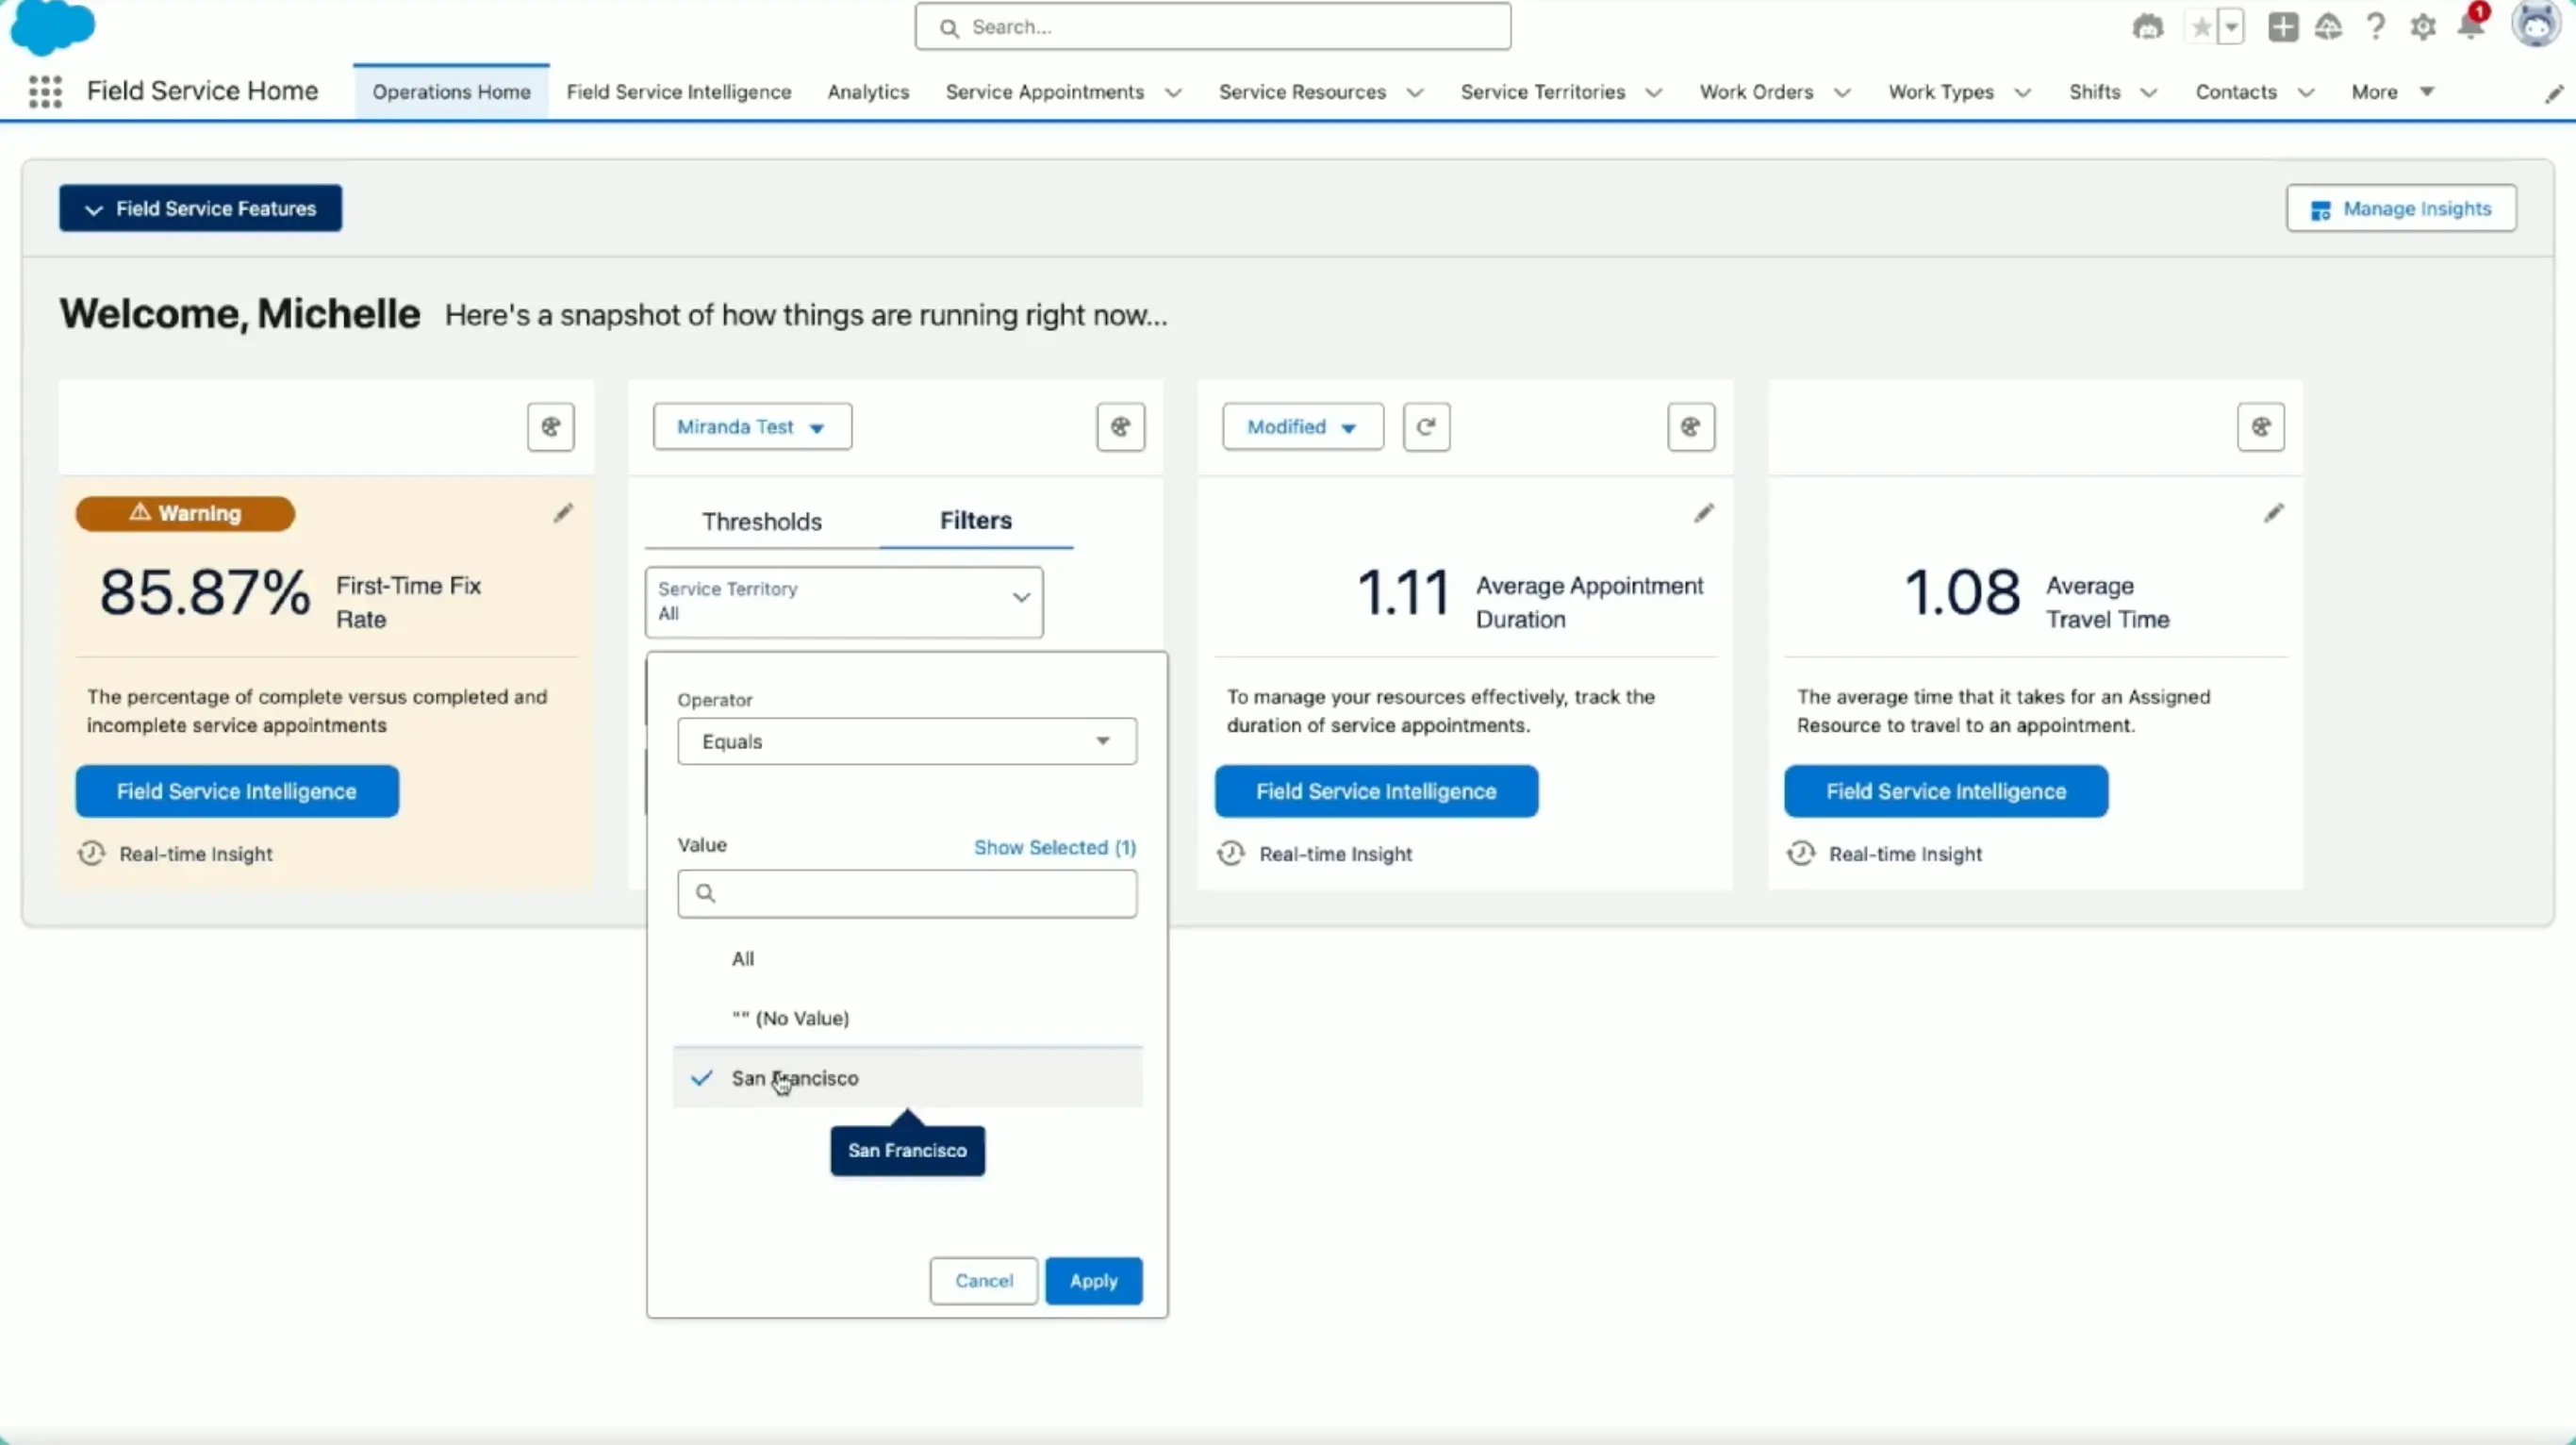Open Field Service Intelligence under Average Appointment Duration
This screenshot has height=1445, width=2576.
click(x=1376, y=791)
